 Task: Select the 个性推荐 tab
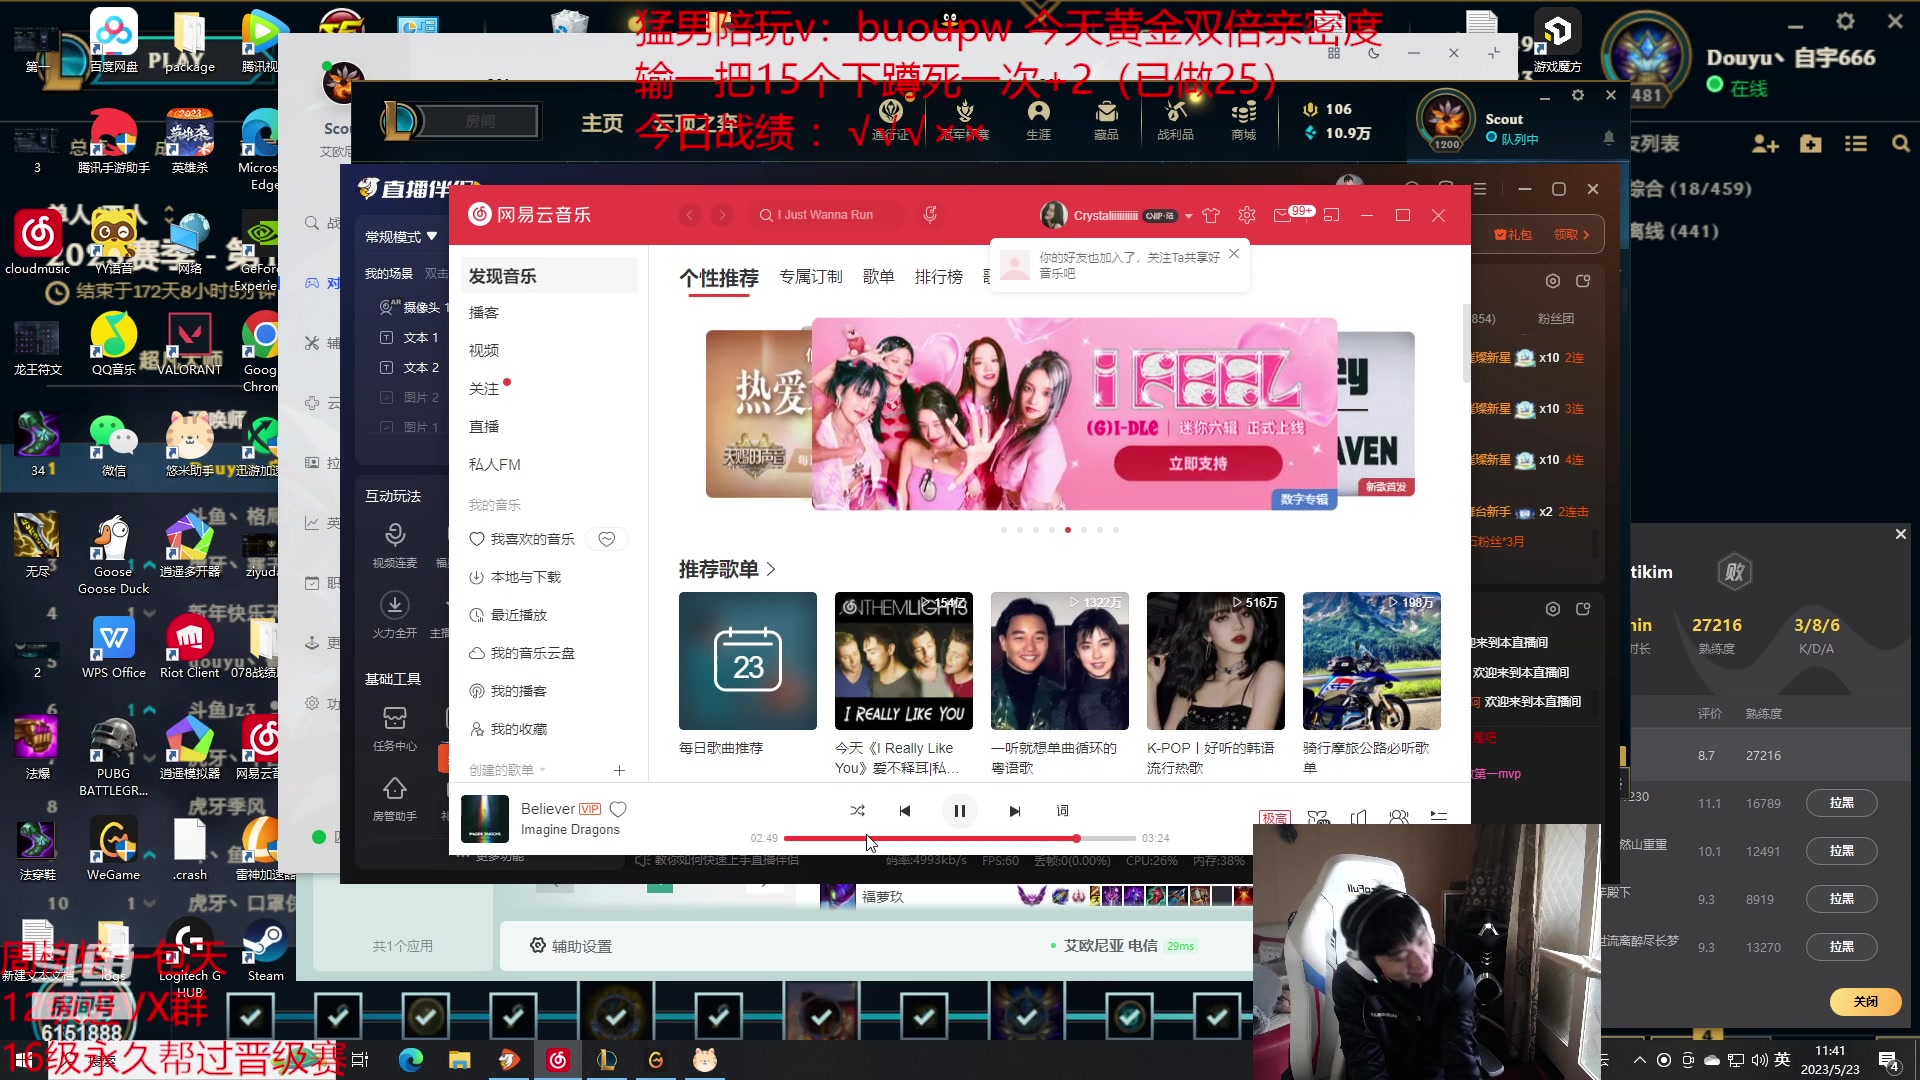tap(718, 277)
